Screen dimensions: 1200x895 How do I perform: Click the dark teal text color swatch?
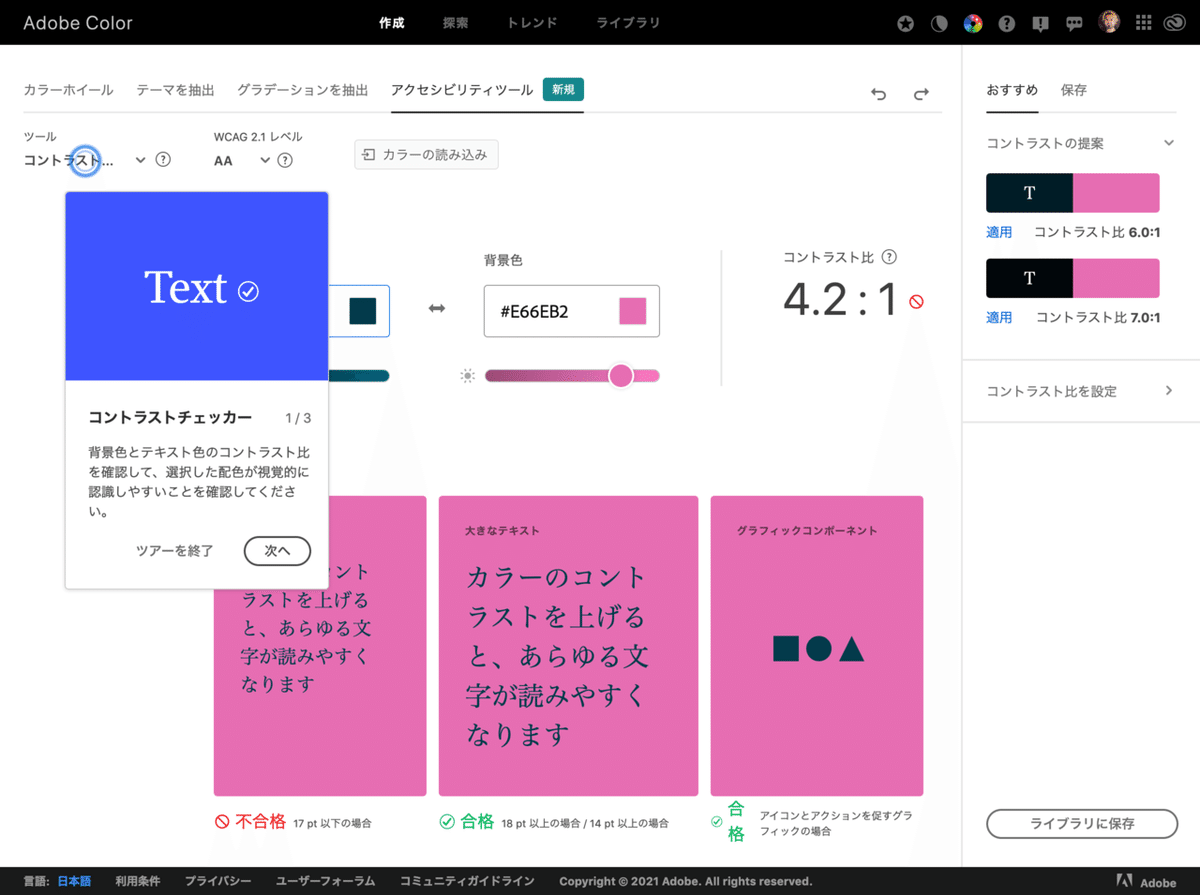(362, 311)
